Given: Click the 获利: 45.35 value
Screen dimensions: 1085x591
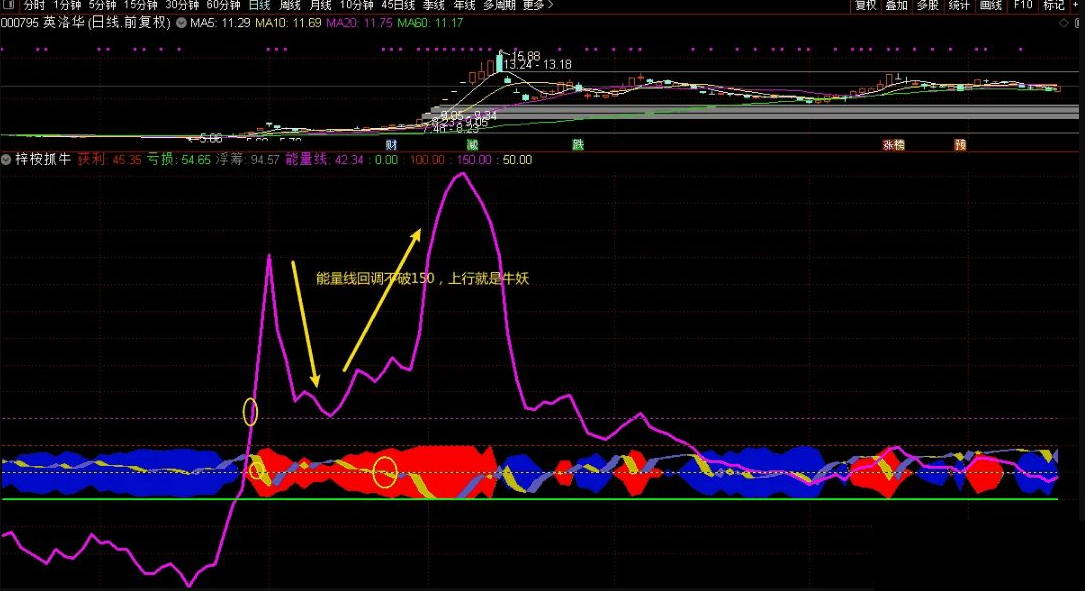Looking at the screenshot, I should tap(109, 160).
